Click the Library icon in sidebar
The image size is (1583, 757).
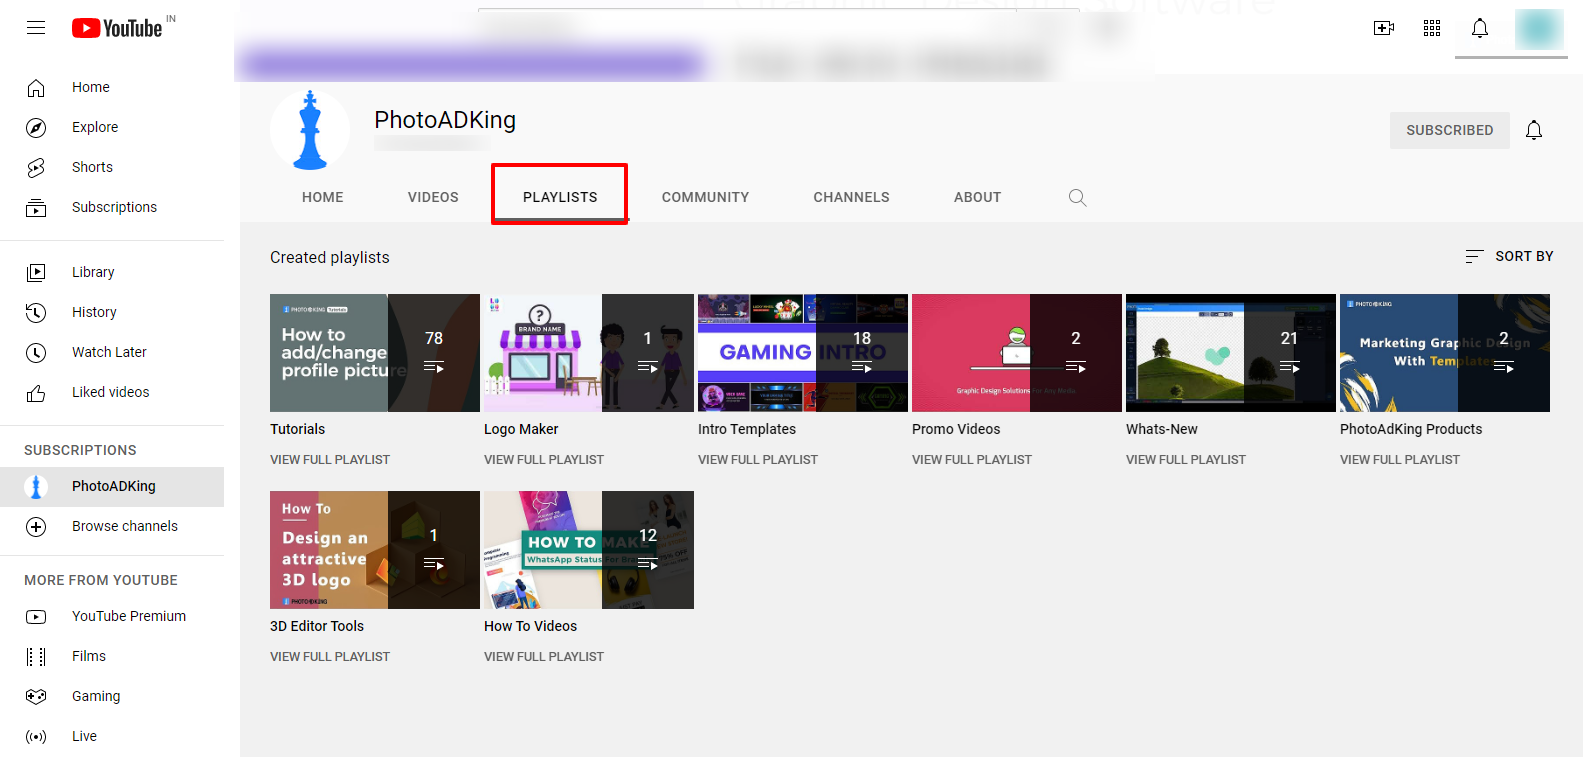pyautogui.click(x=36, y=272)
